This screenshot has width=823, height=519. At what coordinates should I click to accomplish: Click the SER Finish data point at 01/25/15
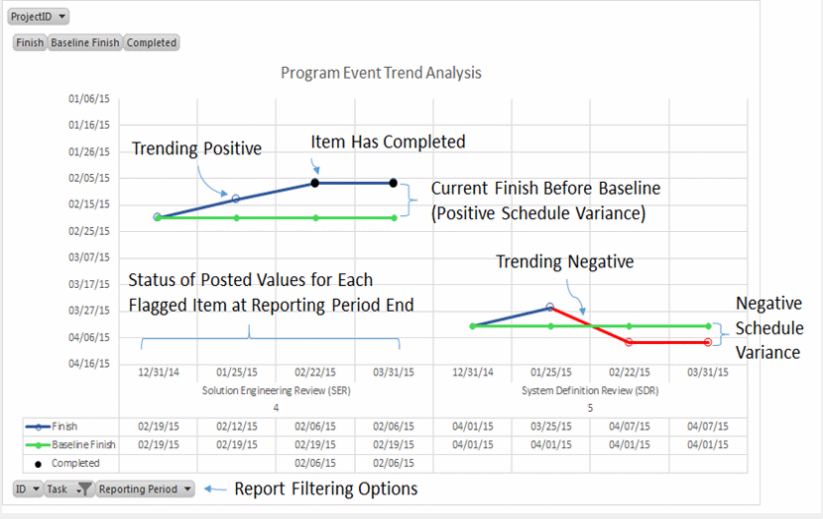point(236,199)
